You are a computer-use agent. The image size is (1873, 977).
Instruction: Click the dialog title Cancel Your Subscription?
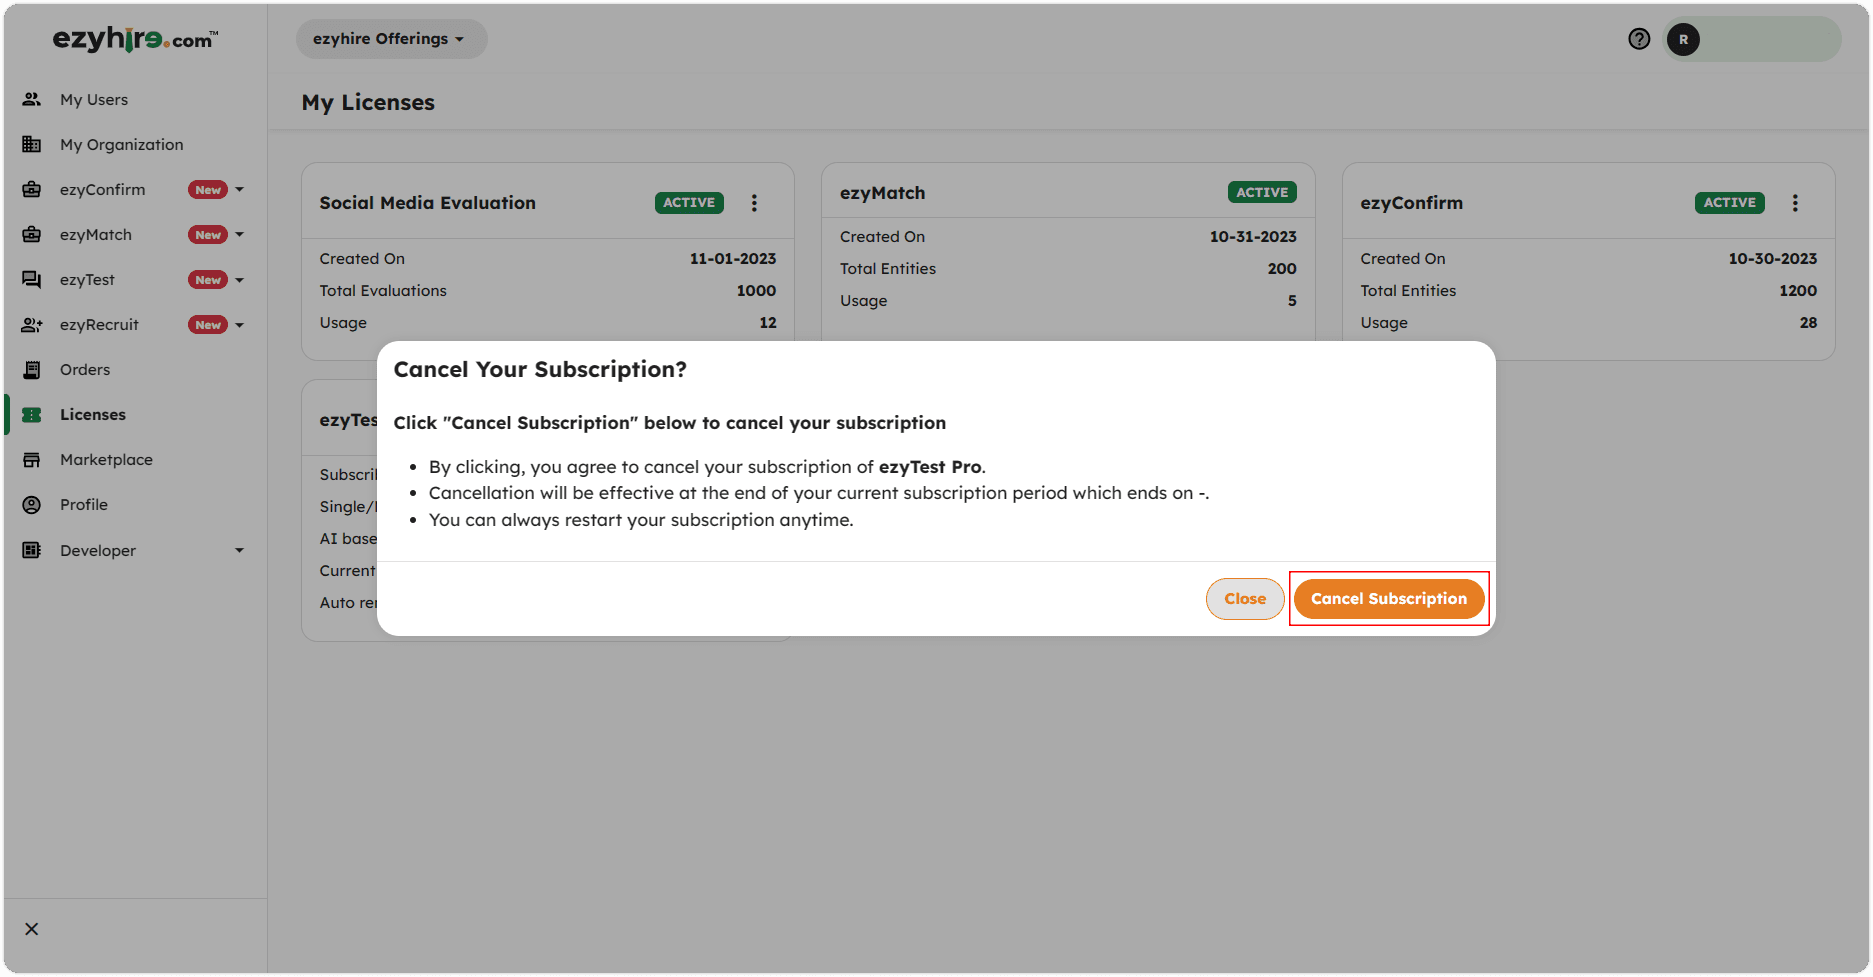(x=540, y=370)
